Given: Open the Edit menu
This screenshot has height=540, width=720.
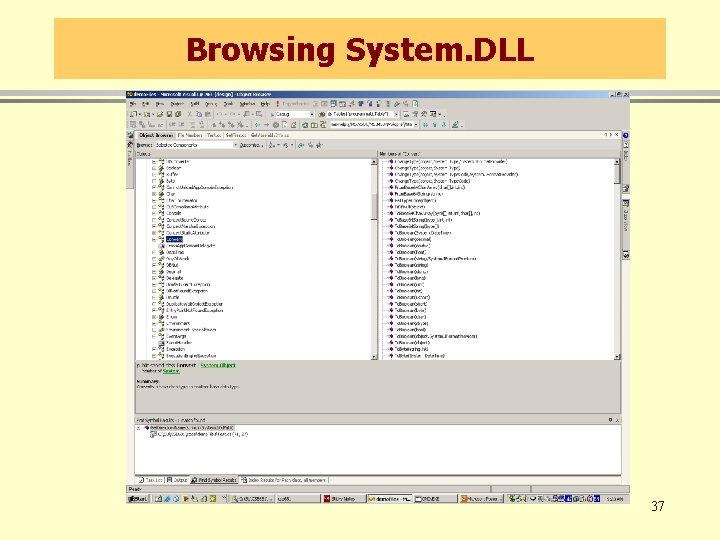Looking at the screenshot, I should tap(146, 104).
